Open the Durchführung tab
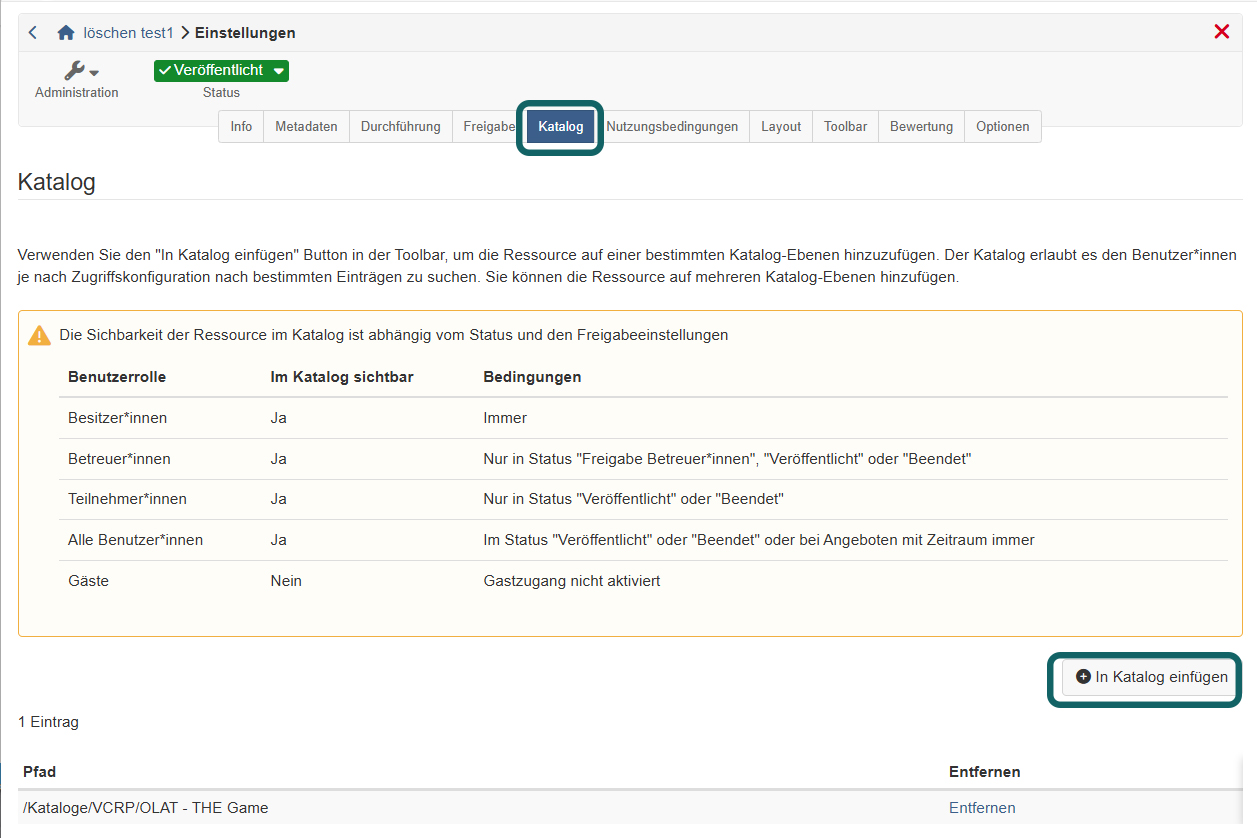This screenshot has width=1257, height=838. pos(400,127)
